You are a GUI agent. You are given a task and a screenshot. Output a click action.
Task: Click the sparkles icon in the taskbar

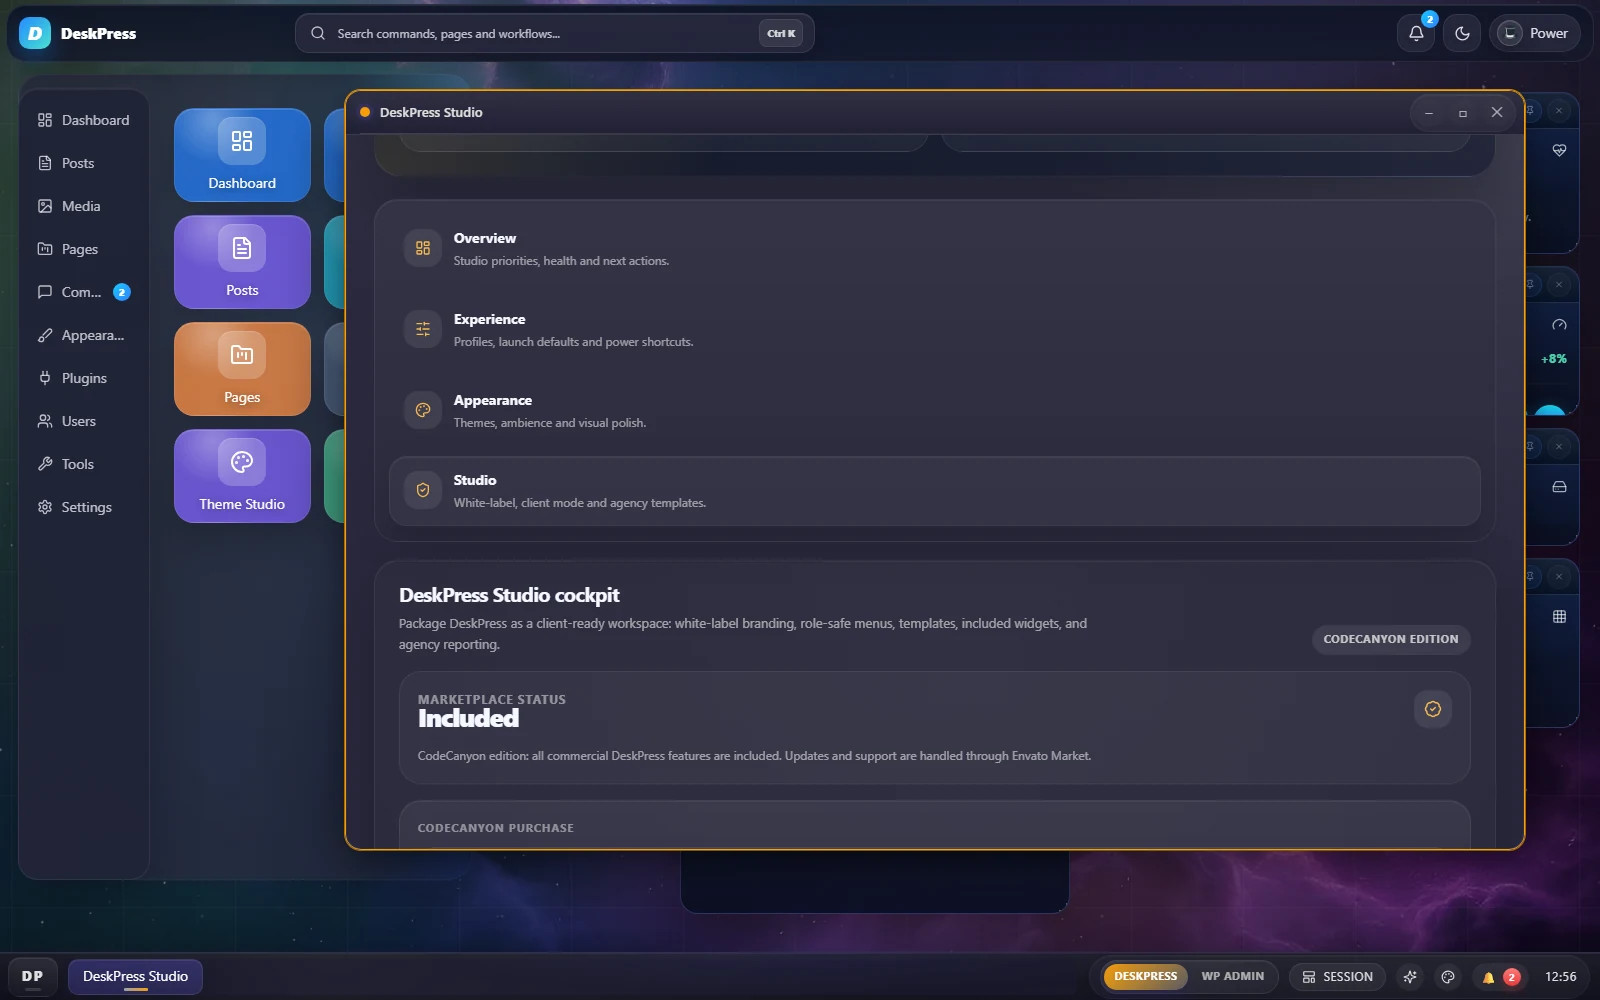pyautogui.click(x=1410, y=977)
